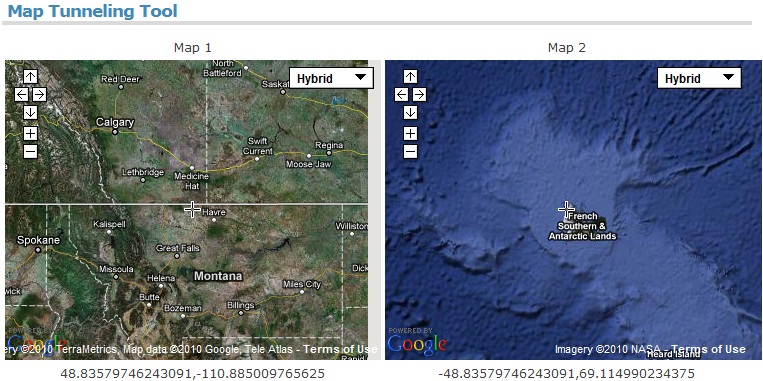Pan Map 1 down with down arrow
The image size is (763, 381).
[x=30, y=112]
